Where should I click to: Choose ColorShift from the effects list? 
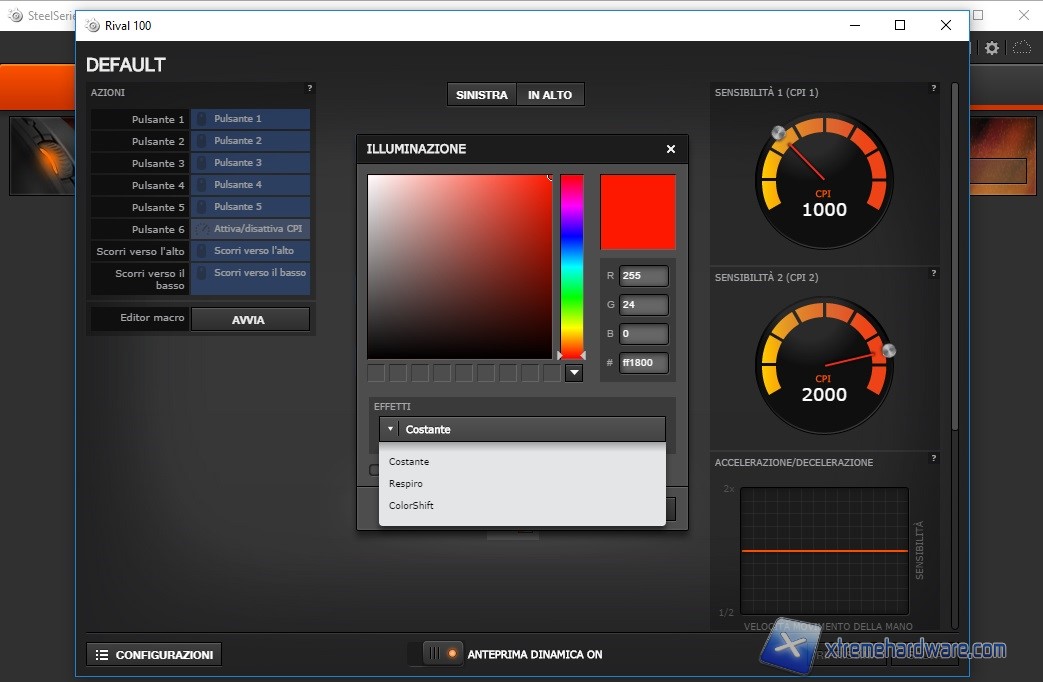411,506
